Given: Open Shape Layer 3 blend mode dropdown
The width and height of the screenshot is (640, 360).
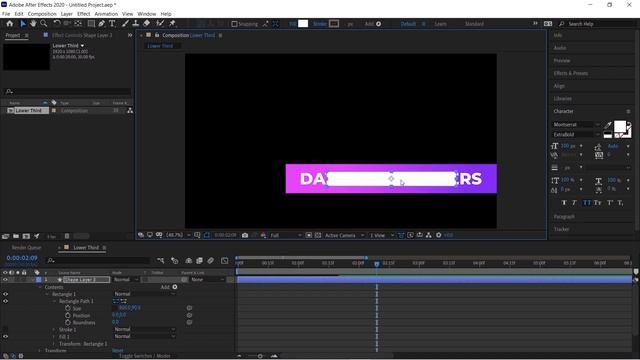Looking at the screenshot, I should coord(126,280).
